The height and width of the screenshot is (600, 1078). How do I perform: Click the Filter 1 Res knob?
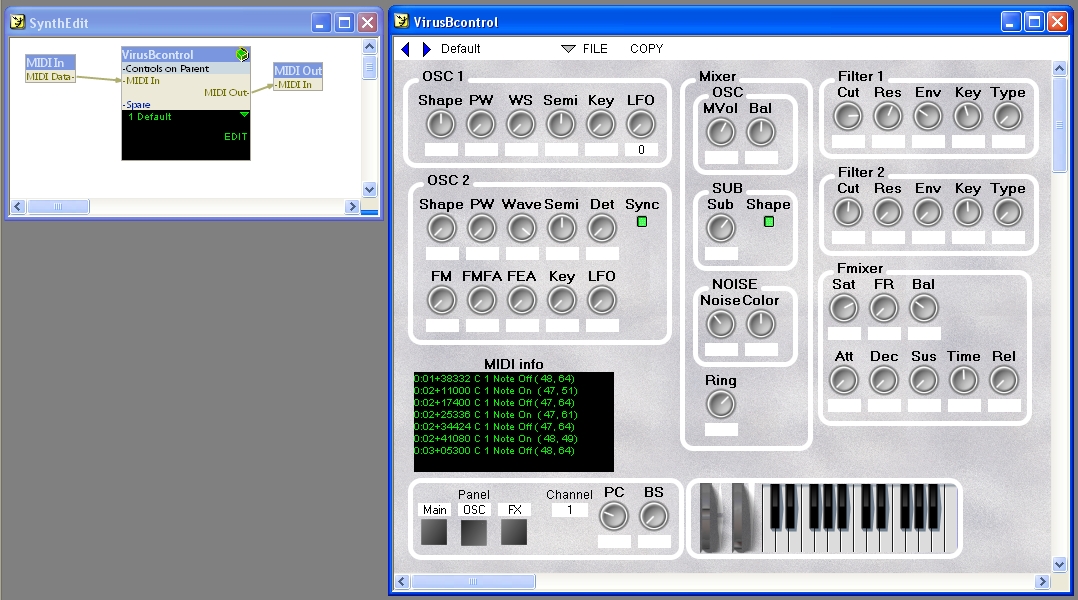pos(888,117)
